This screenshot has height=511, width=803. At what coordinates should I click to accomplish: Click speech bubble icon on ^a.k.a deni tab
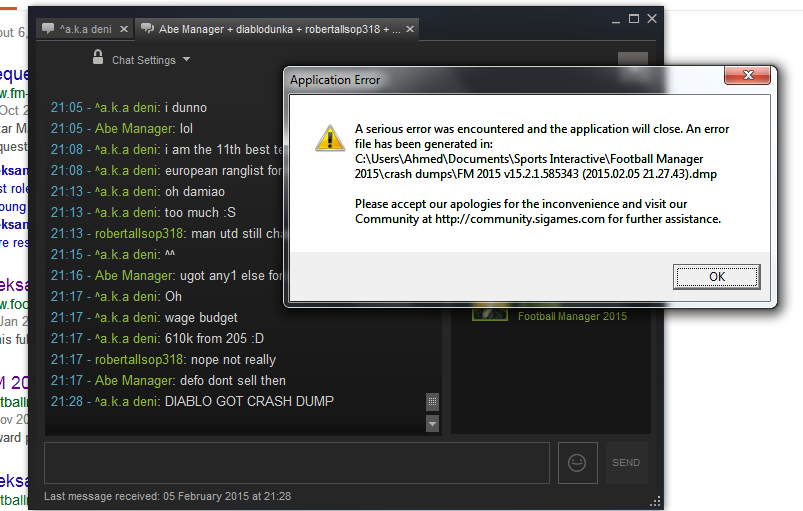click(x=48, y=28)
